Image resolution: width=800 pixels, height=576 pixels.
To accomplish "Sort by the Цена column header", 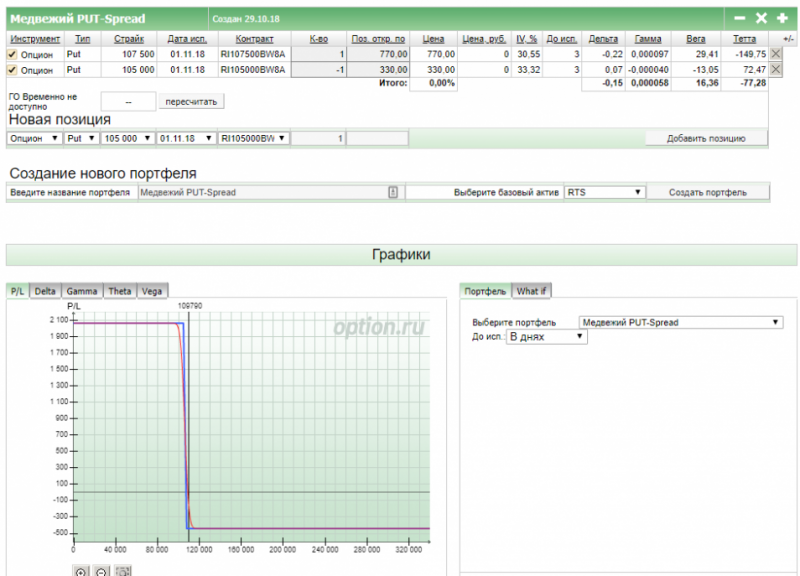I will point(433,39).
